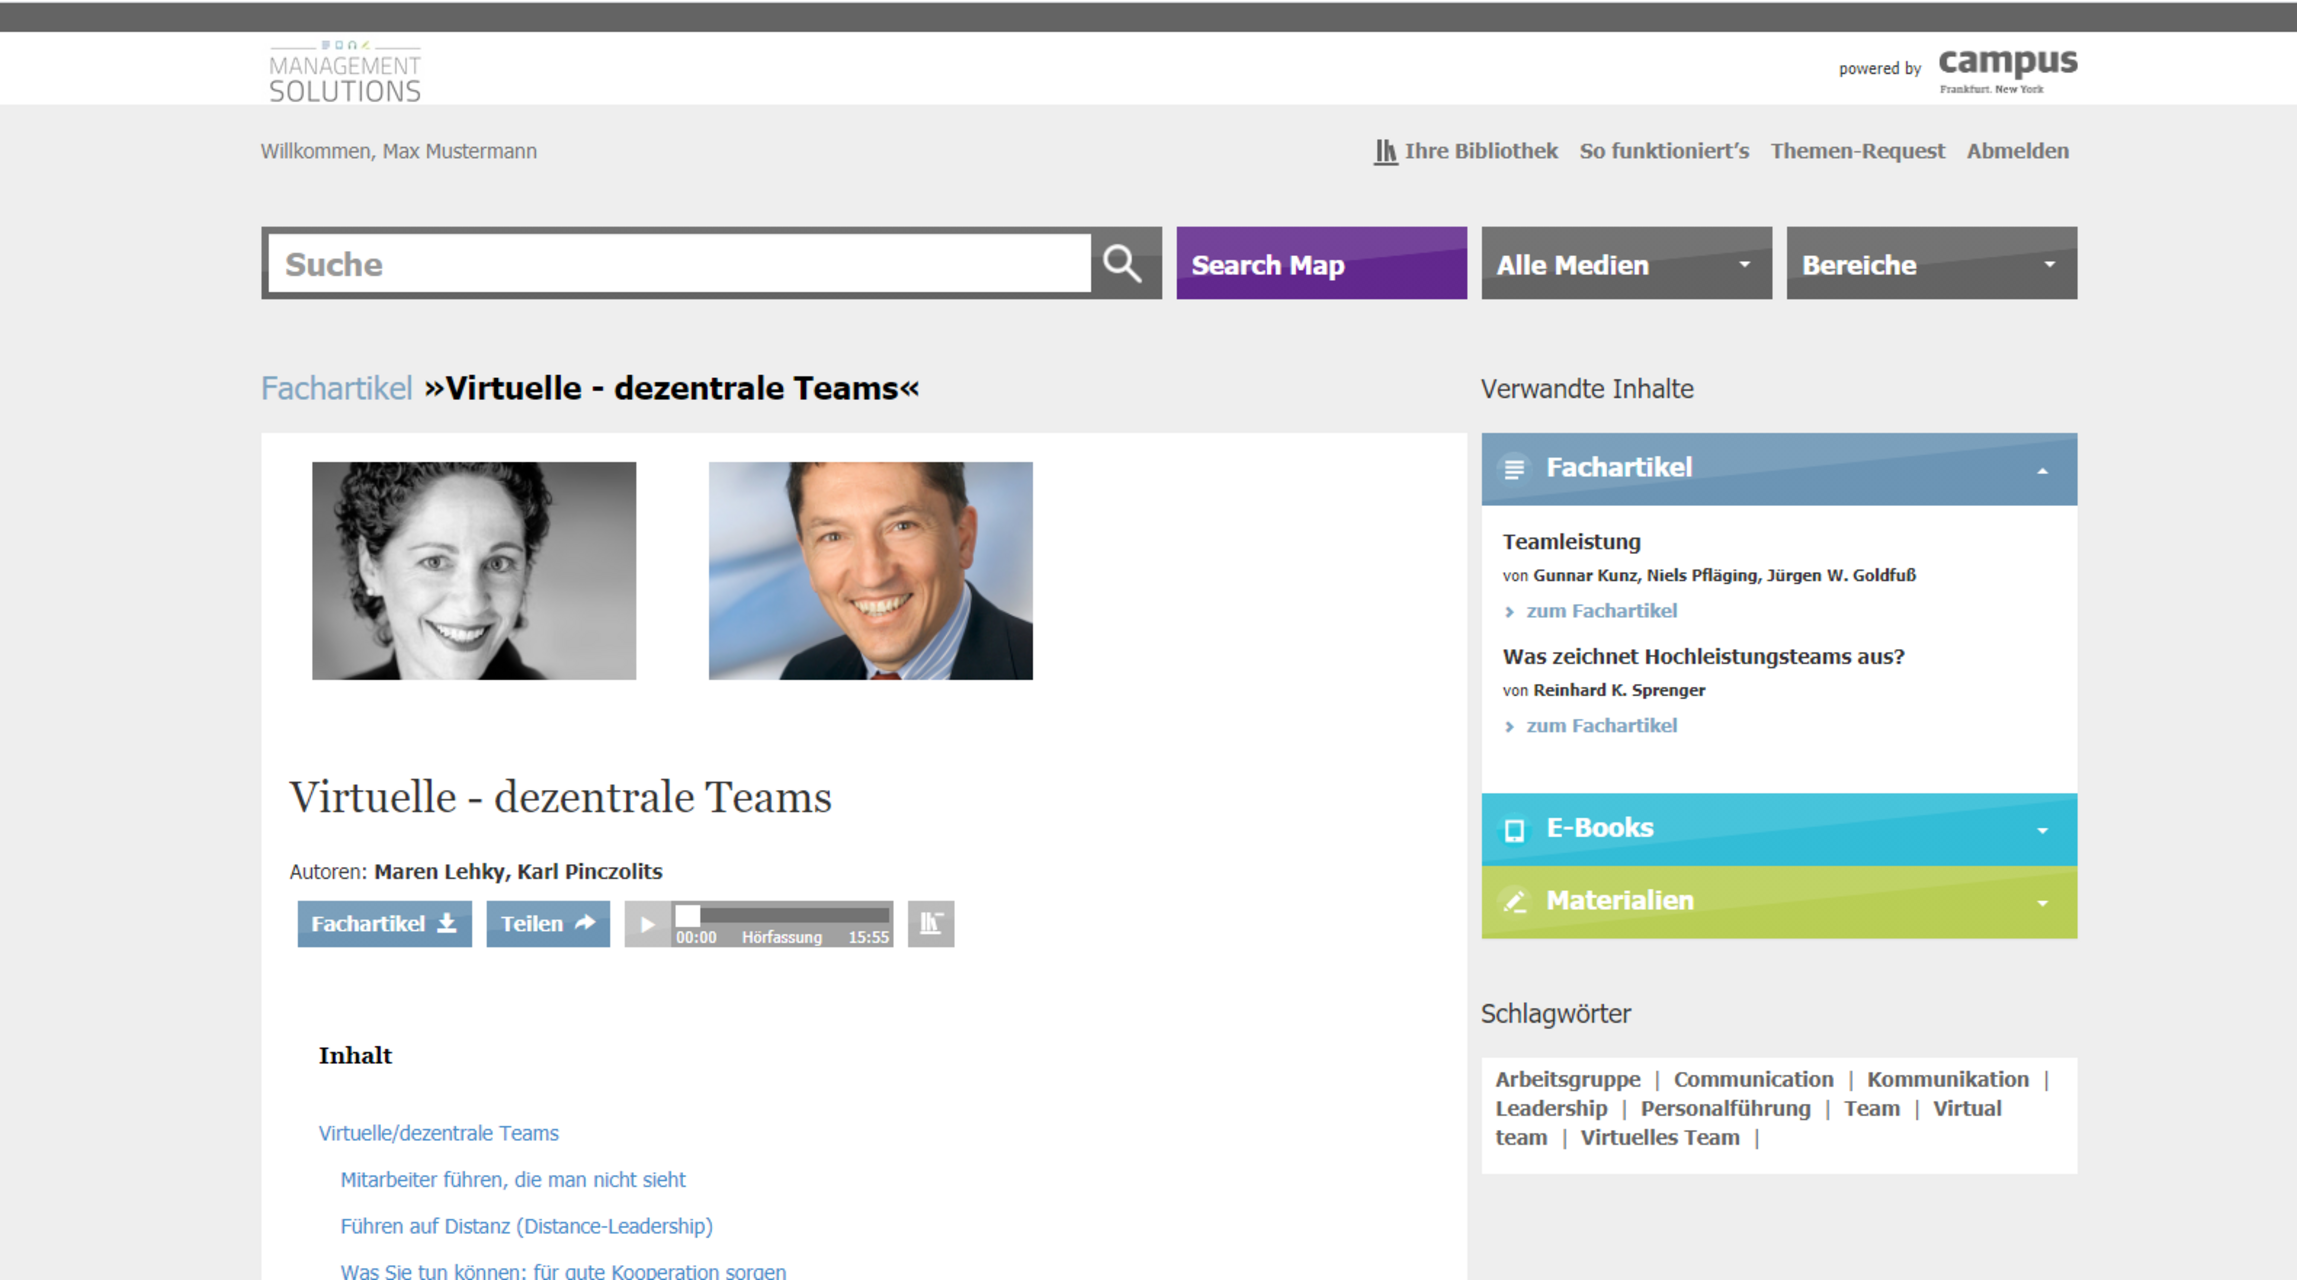
Task: Click the magnifying glass search icon
Action: 1122,264
